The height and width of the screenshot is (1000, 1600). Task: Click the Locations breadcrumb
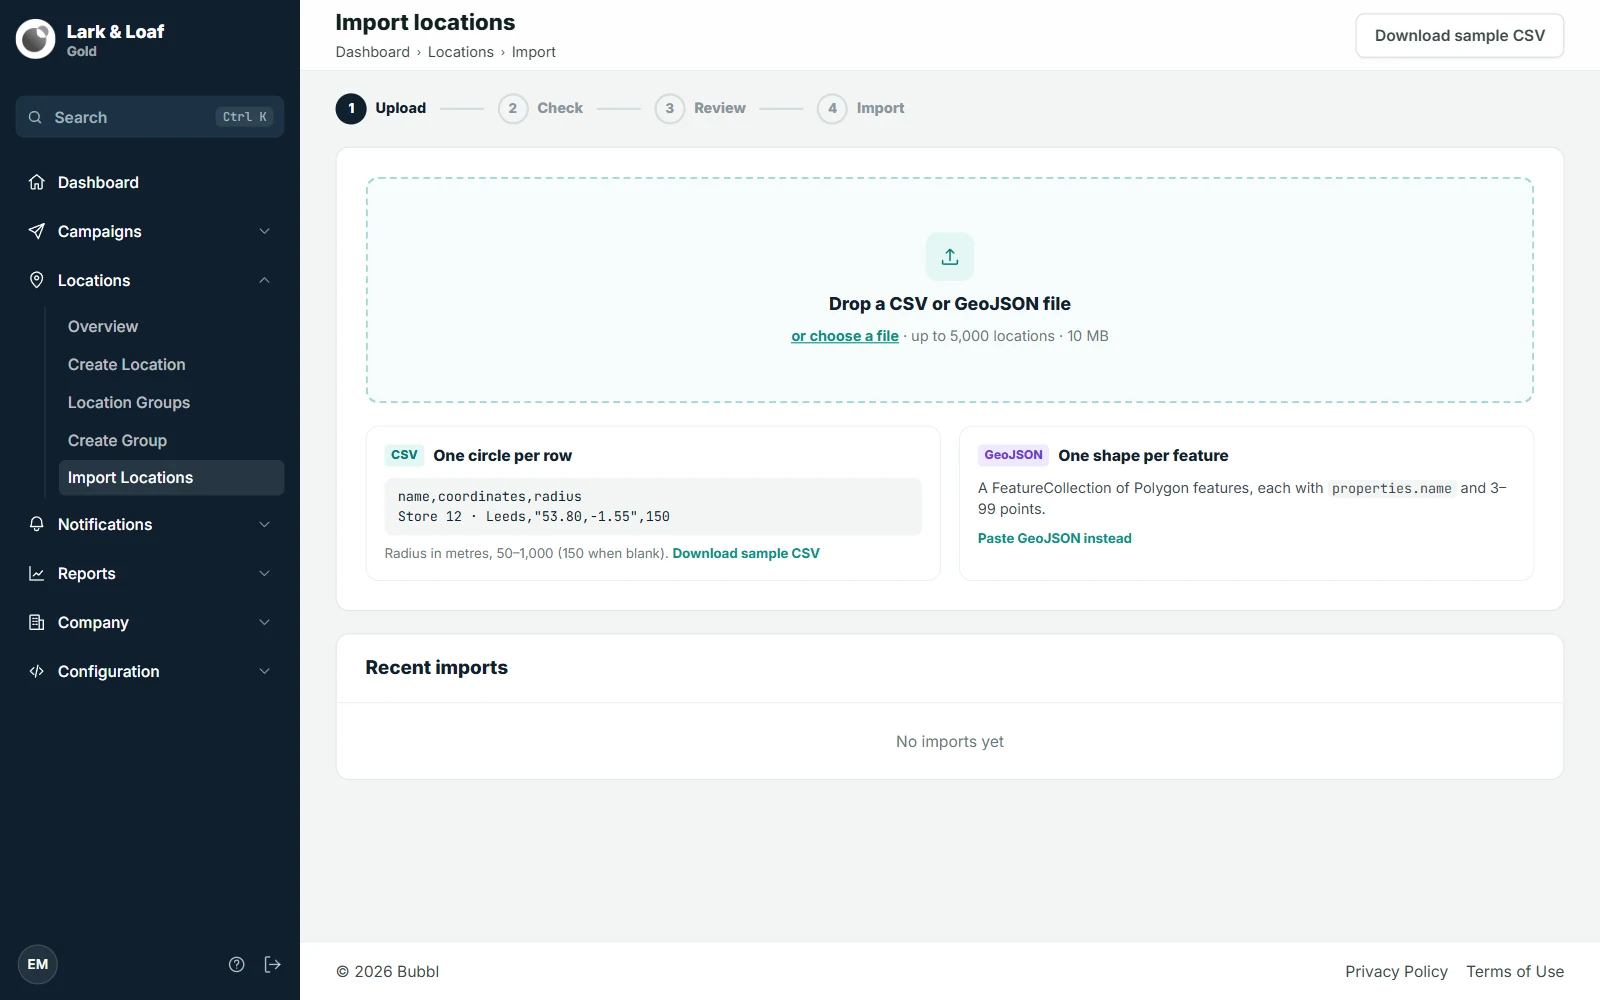point(461,52)
